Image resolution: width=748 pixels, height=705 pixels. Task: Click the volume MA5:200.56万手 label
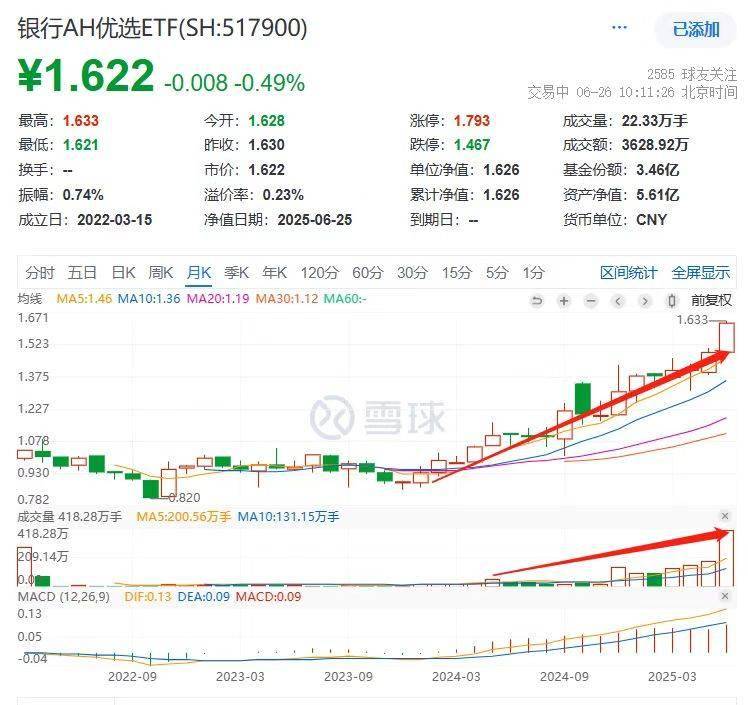pos(184,517)
